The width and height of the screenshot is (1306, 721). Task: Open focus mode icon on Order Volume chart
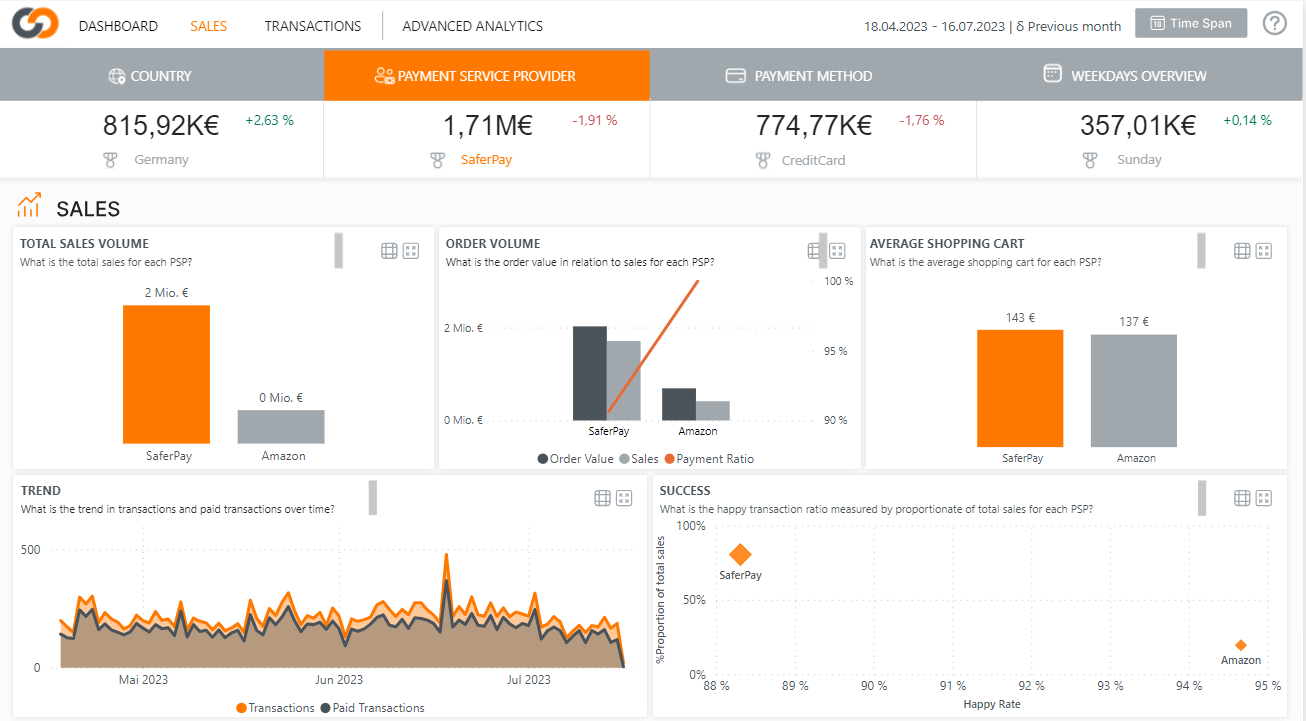pos(838,251)
